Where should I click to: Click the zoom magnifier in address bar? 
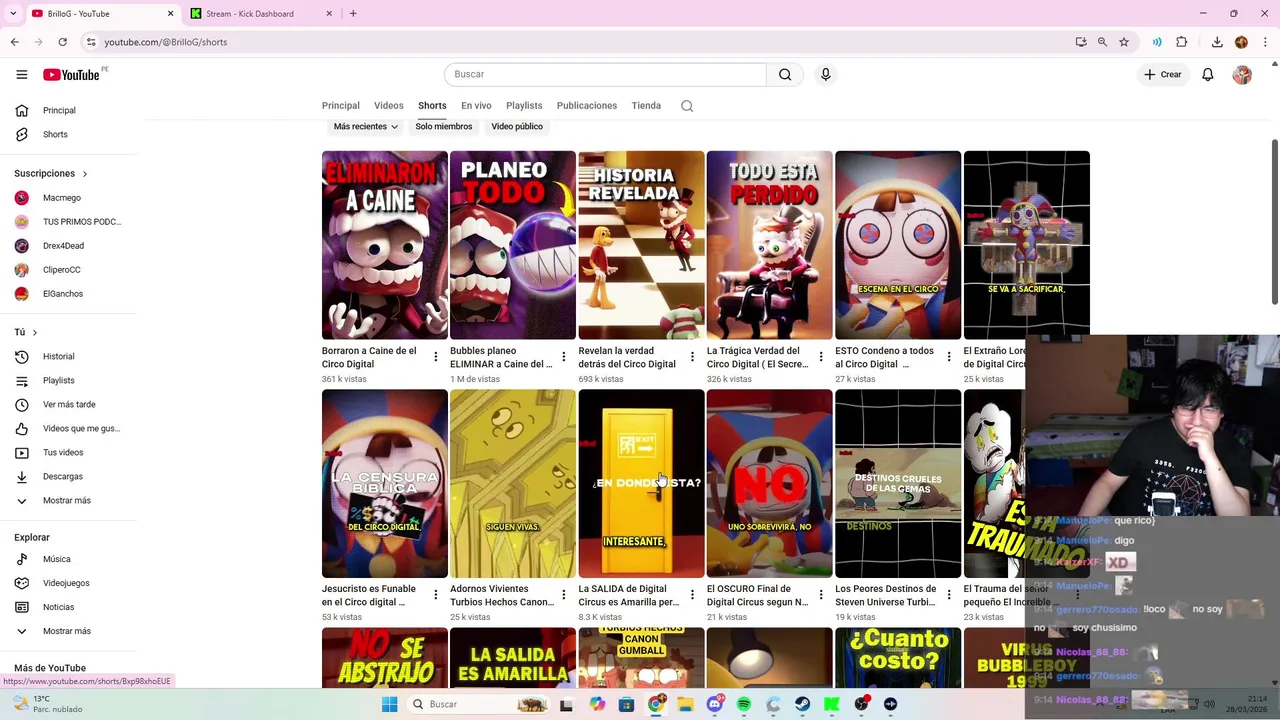pyautogui.click(x=1102, y=42)
